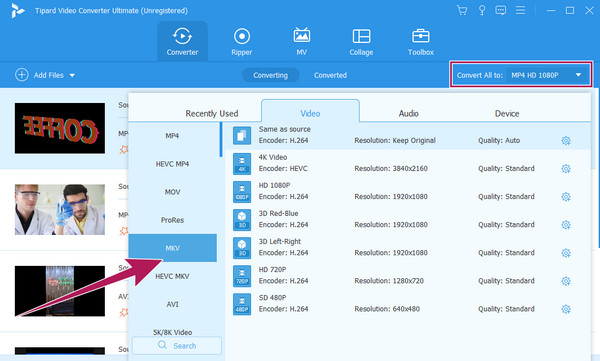Viewport: 600px width, 361px height.
Task: Click the SD 480P preset icon
Action: pos(242,304)
